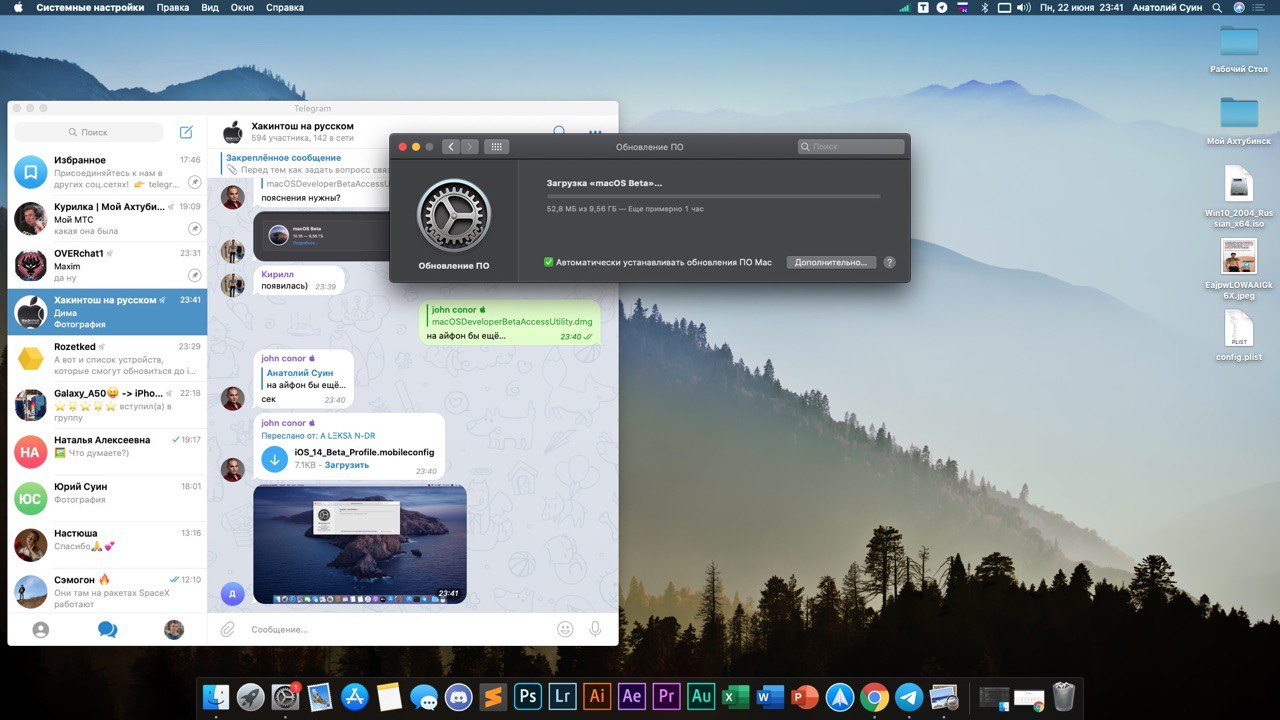This screenshot has height=720, width=1280.
Task: Click Telegram chat search field
Action: [88, 132]
